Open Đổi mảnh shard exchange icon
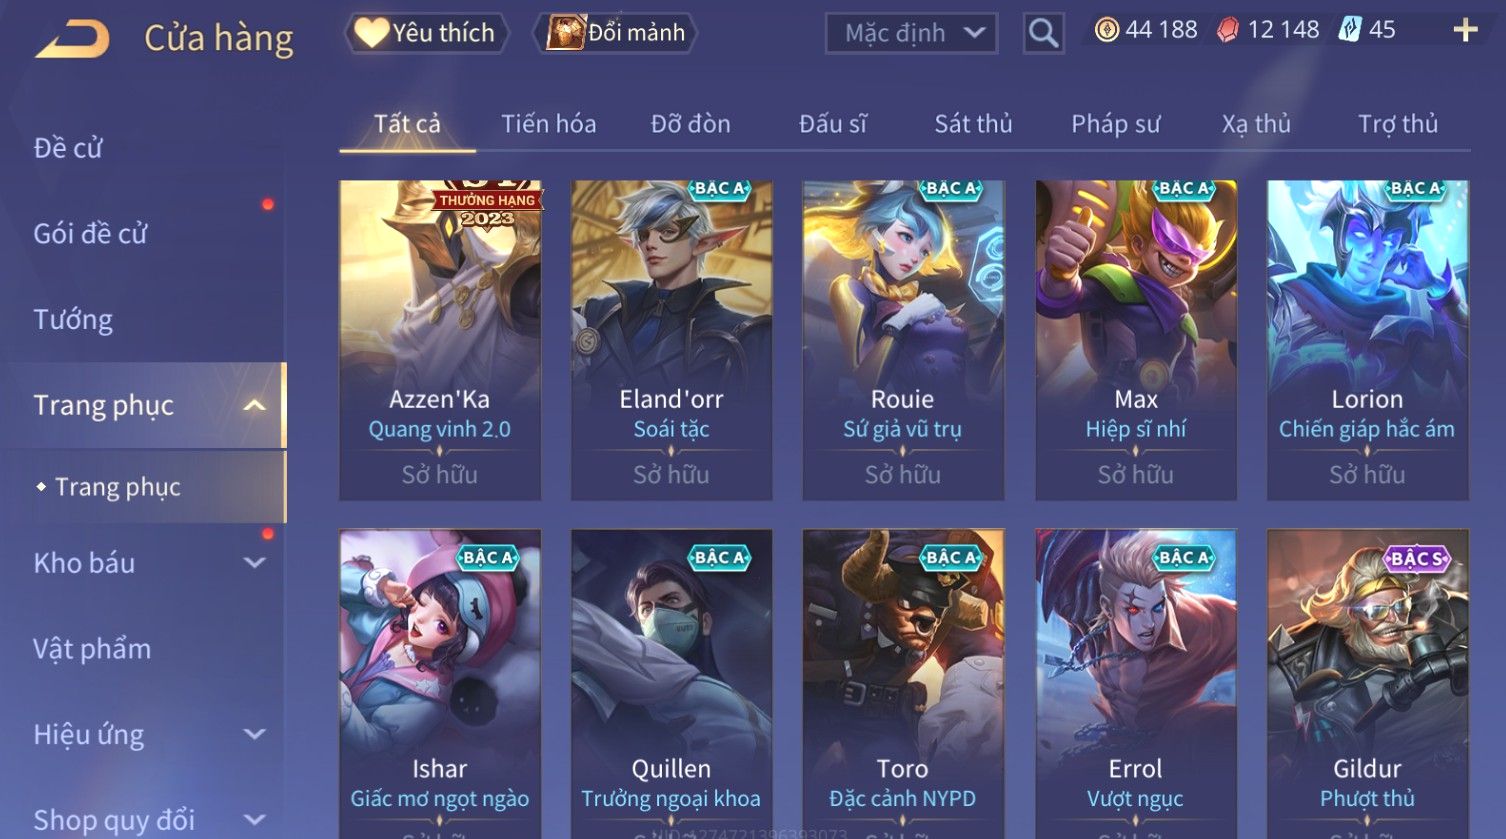The width and height of the screenshot is (1506, 839). tap(565, 32)
